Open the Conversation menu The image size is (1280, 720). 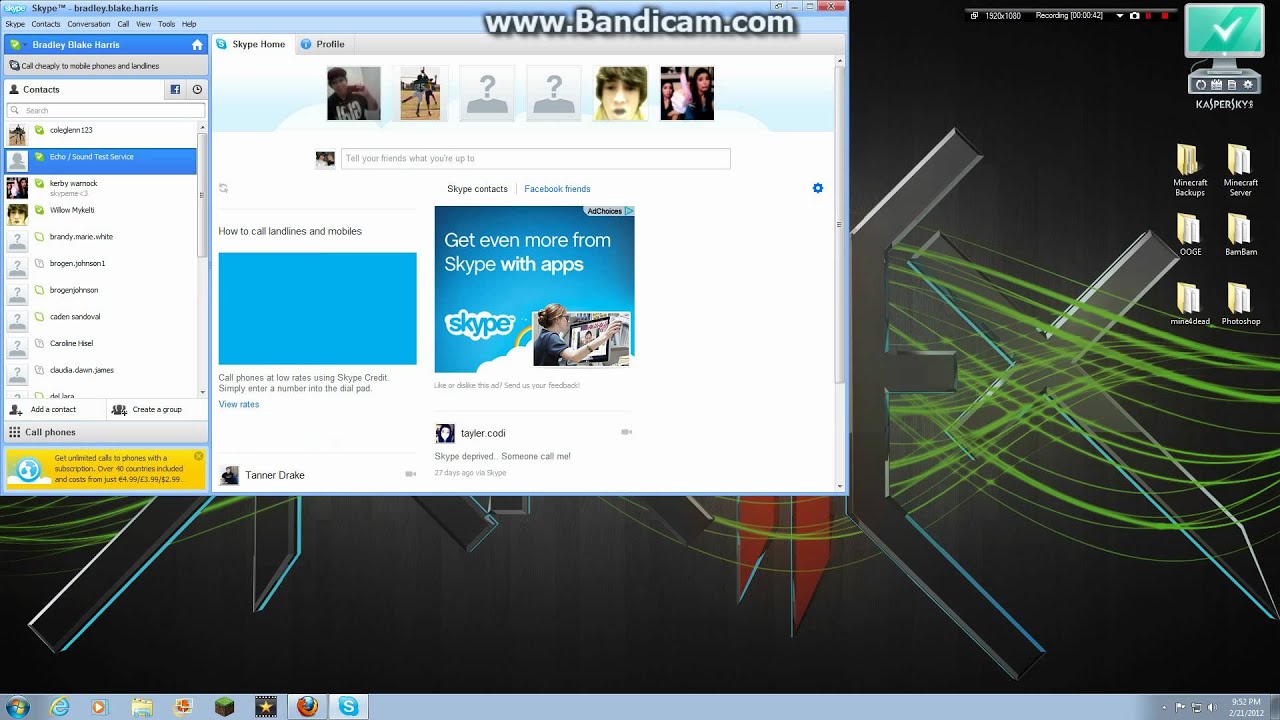pos(89,24)
